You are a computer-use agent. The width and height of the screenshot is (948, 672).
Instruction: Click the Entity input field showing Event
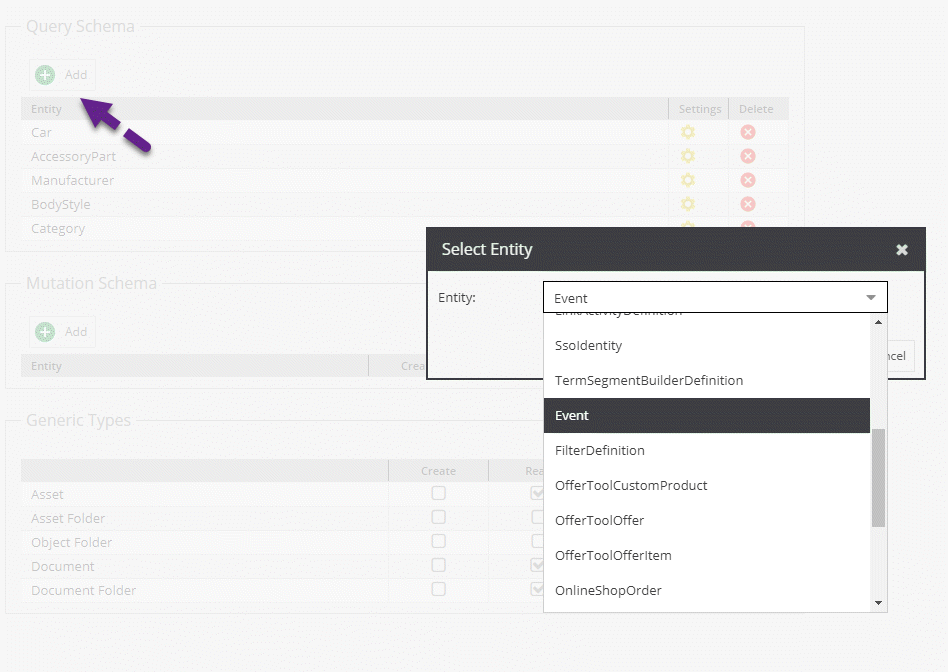click(x=700, y=298)
